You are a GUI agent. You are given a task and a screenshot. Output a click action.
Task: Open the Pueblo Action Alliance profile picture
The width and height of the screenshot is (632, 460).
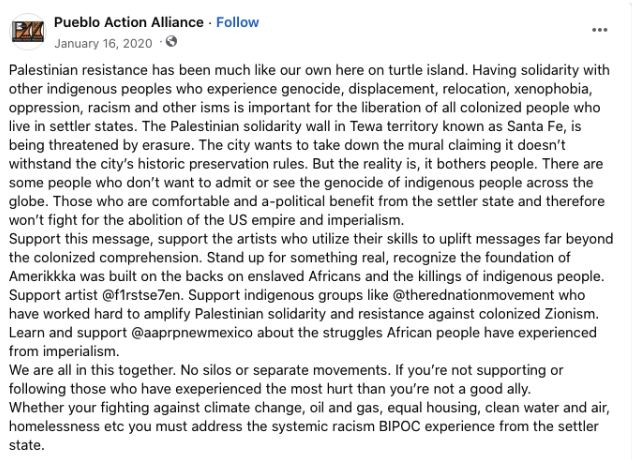pyautogui.click(x=28, y=31)
